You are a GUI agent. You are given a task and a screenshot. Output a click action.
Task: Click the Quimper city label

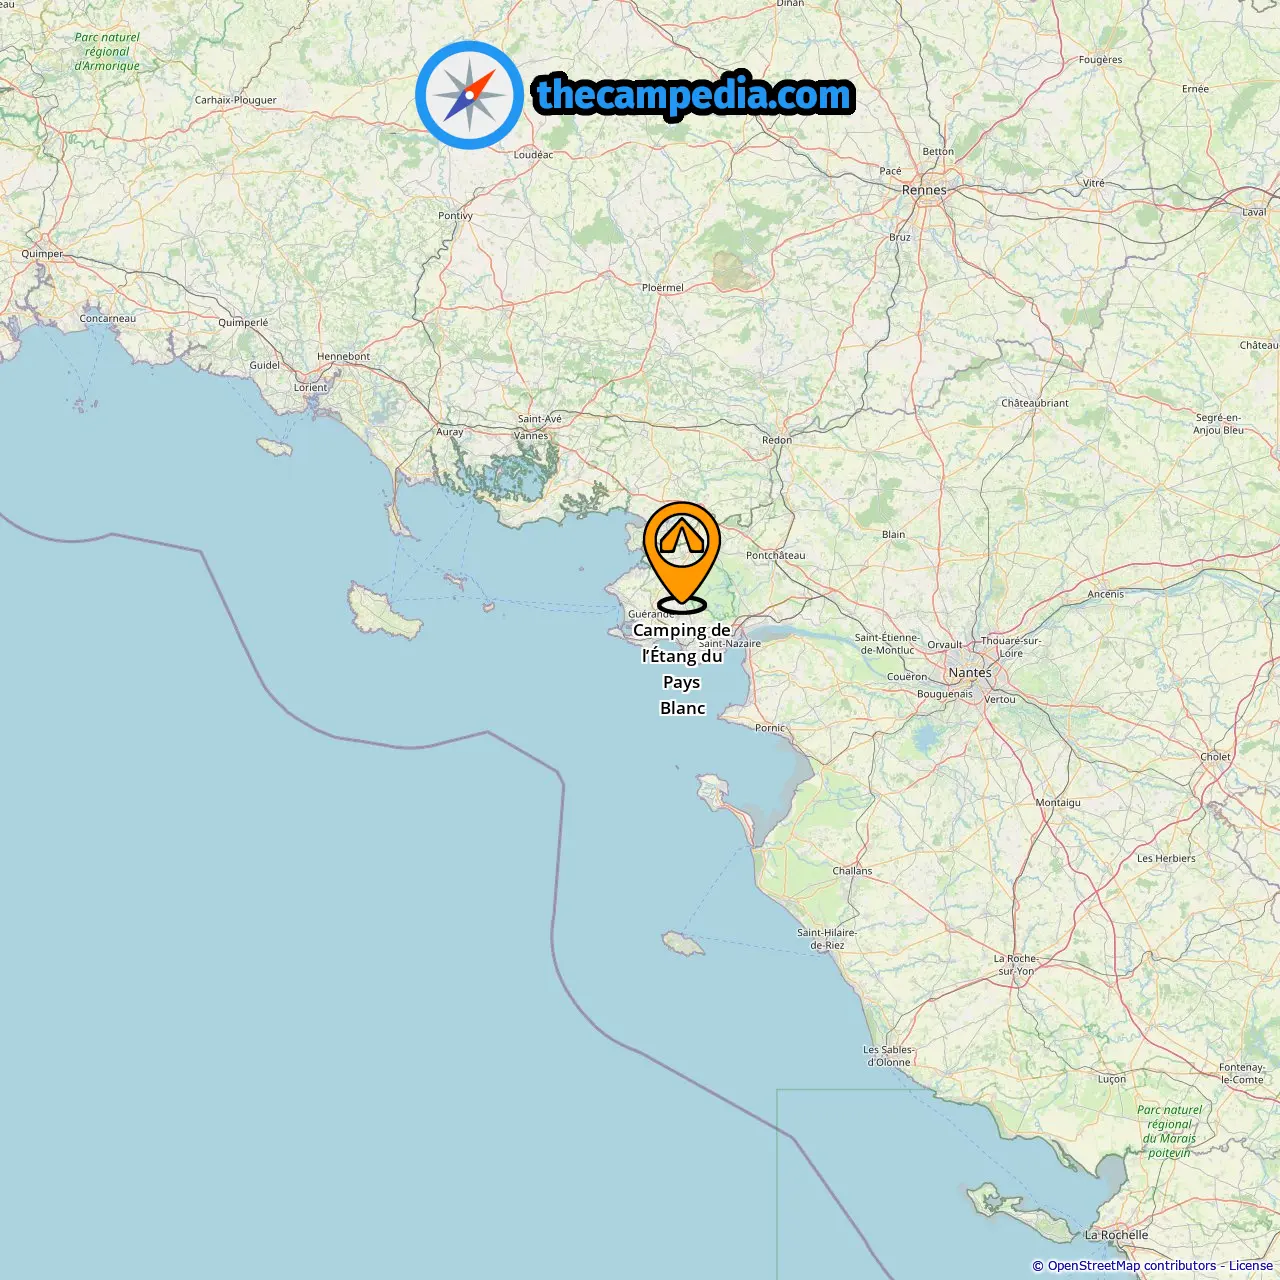tap(42, 254)
